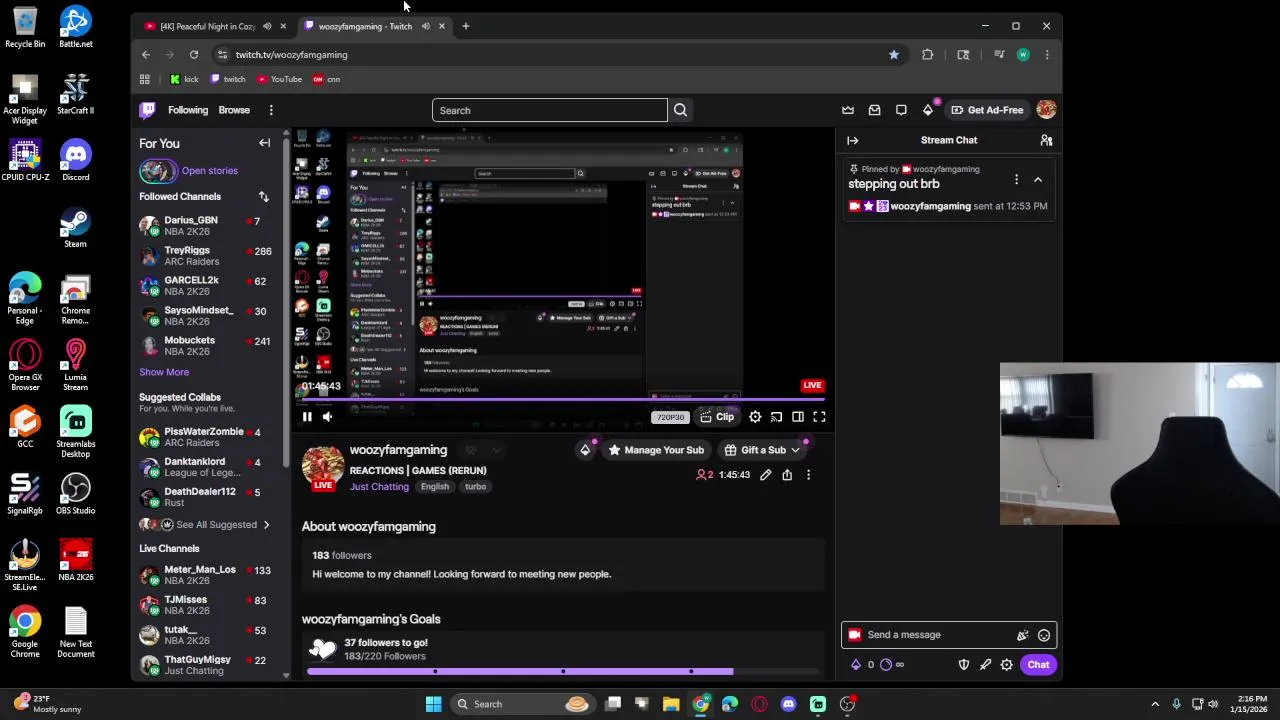Select Following in Twitch navigation

[x=188, y=110]
